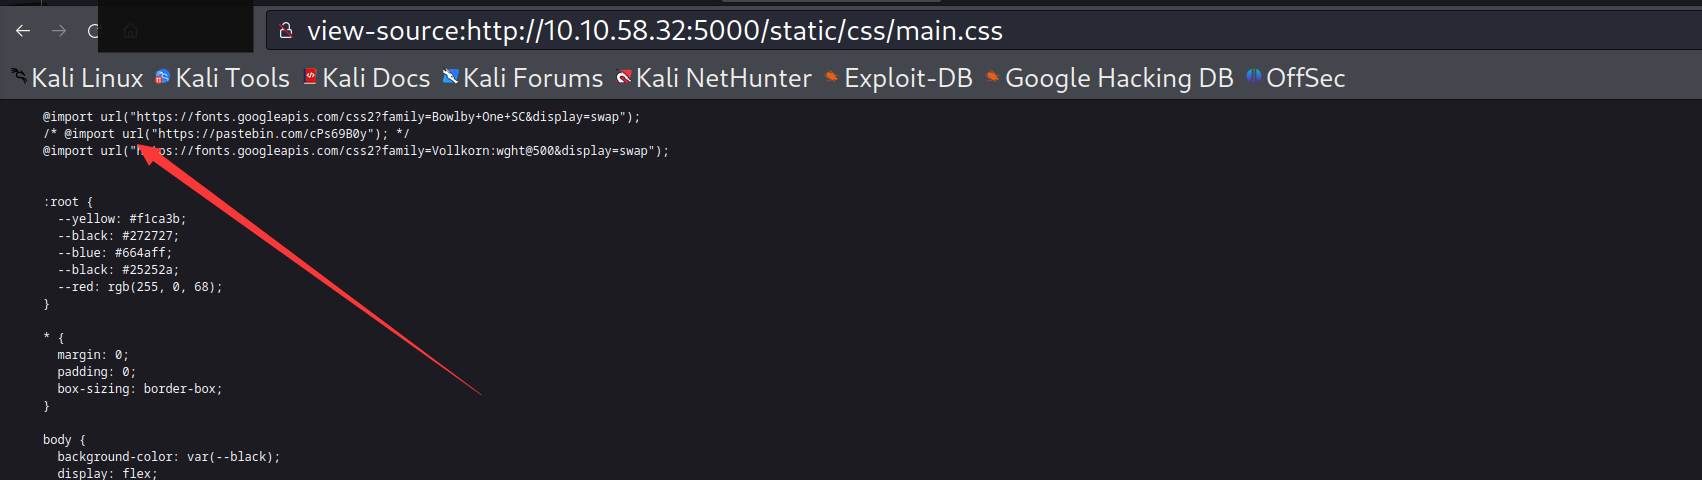Click the forward navigation arrow

59,31
